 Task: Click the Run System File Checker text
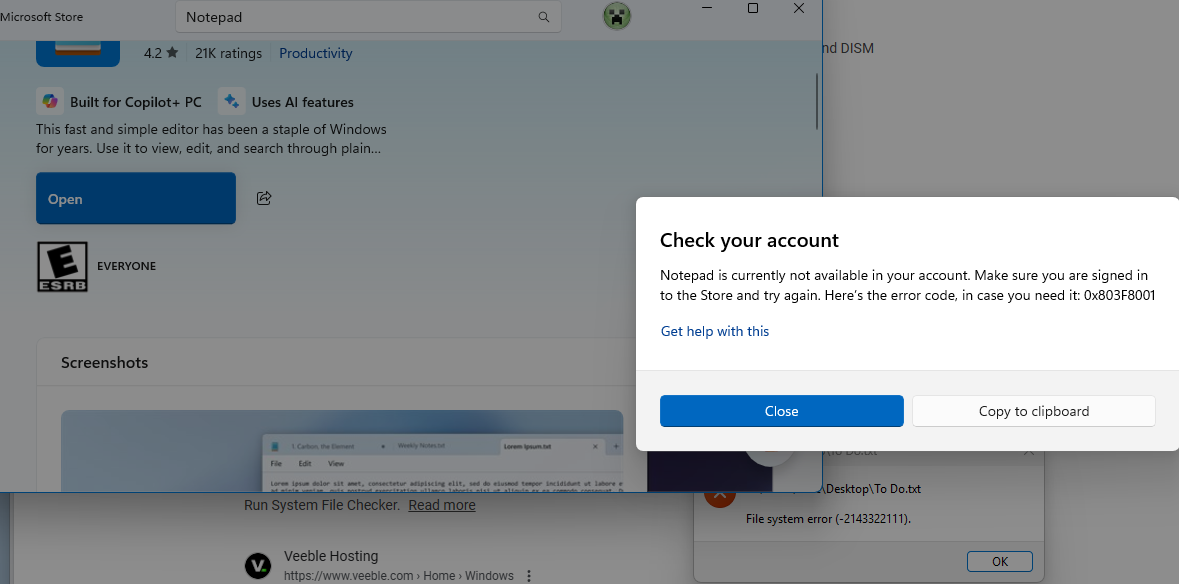click(322, 505)
